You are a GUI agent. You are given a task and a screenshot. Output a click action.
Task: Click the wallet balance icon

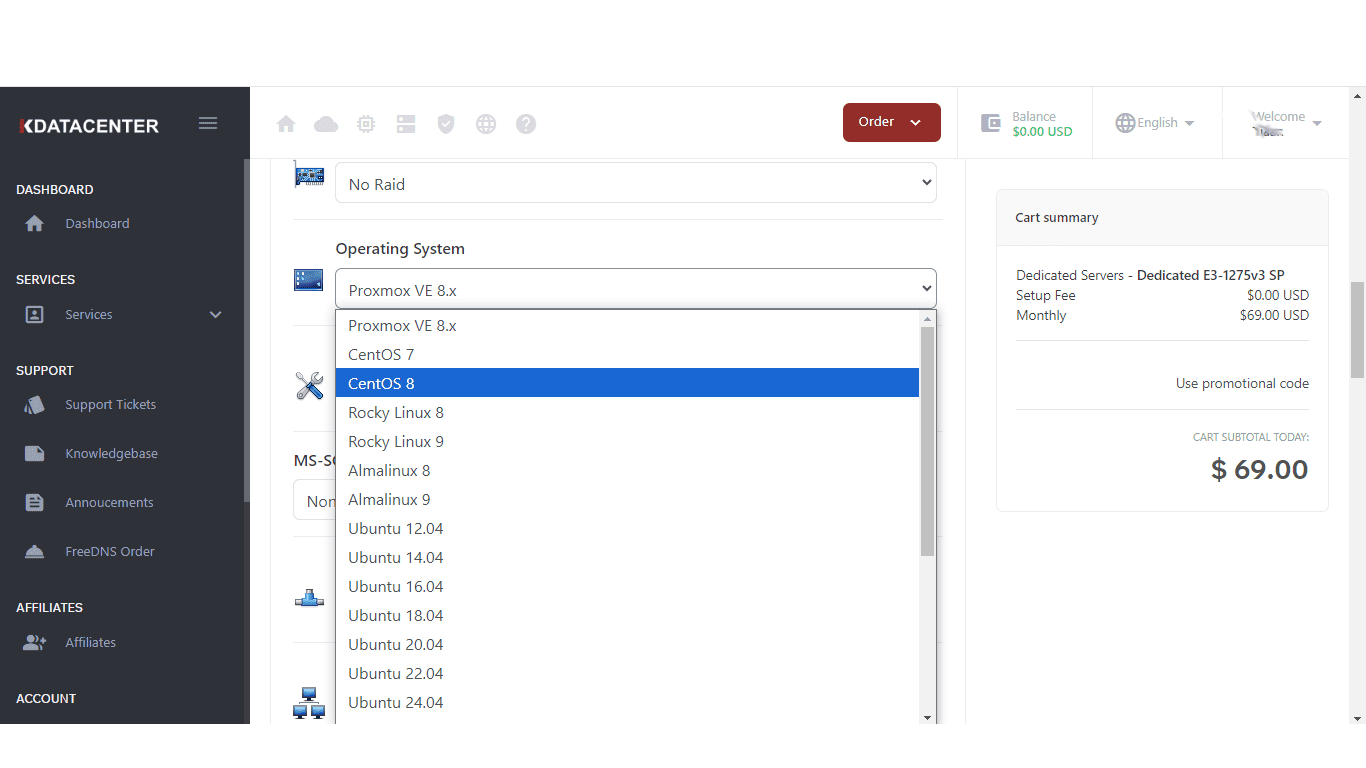(x=991, y=123)
